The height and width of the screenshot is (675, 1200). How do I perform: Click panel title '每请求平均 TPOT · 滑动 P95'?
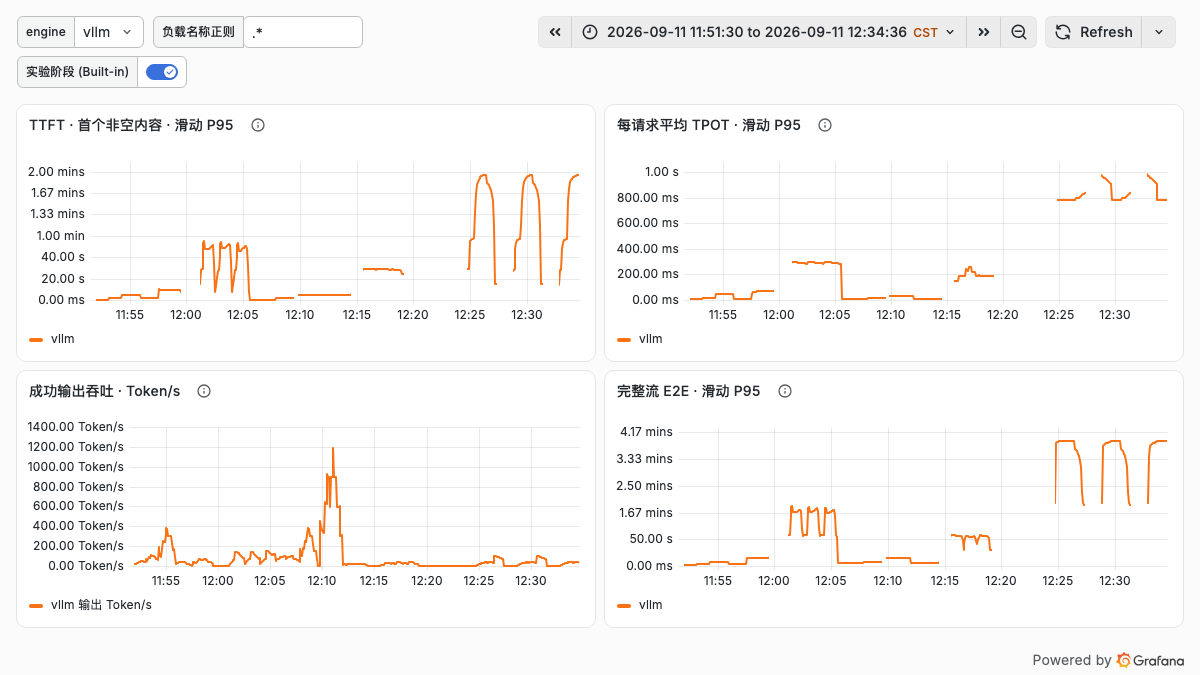tap(709, 125)
